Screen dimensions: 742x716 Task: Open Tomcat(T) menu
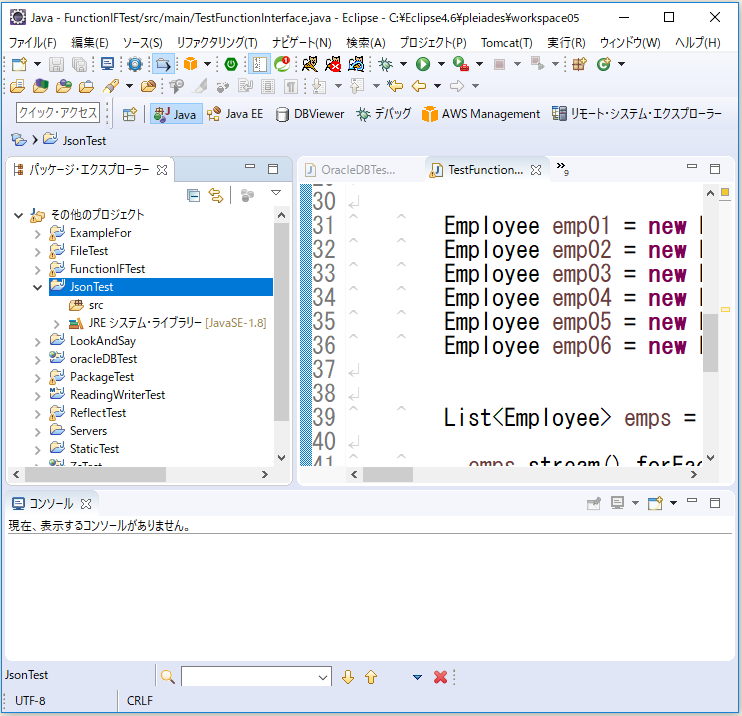pyautogui.click(x=506, y=43)
